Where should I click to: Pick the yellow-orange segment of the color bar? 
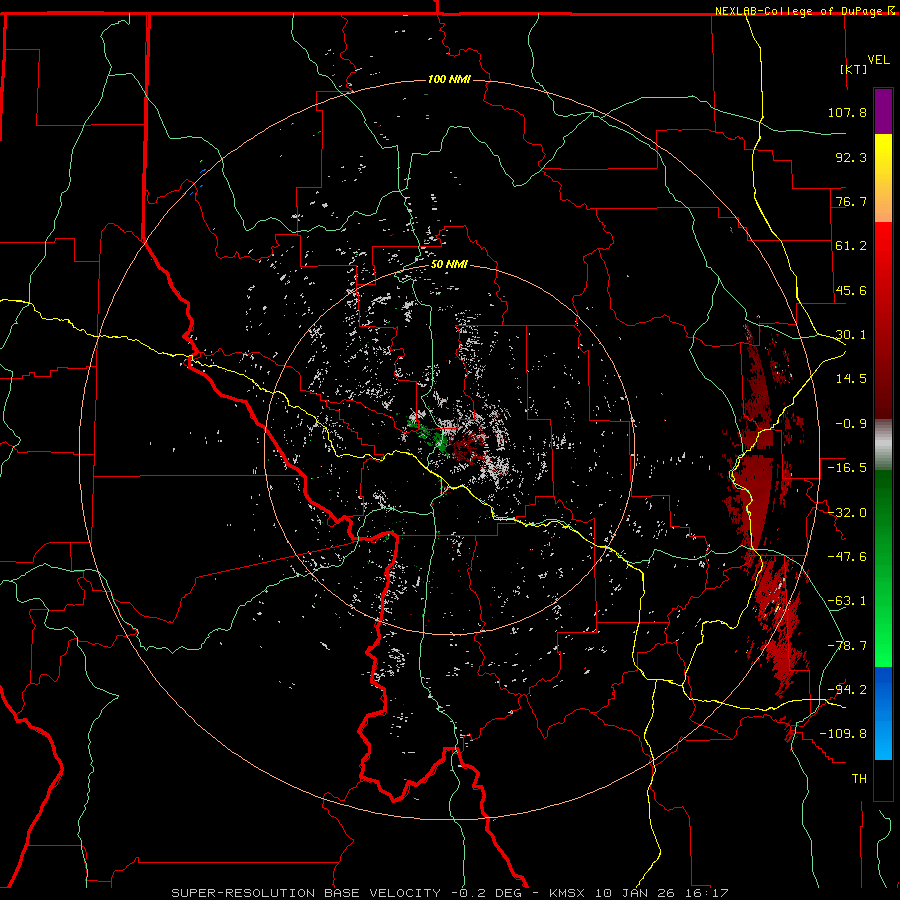(x=883, y=178)
